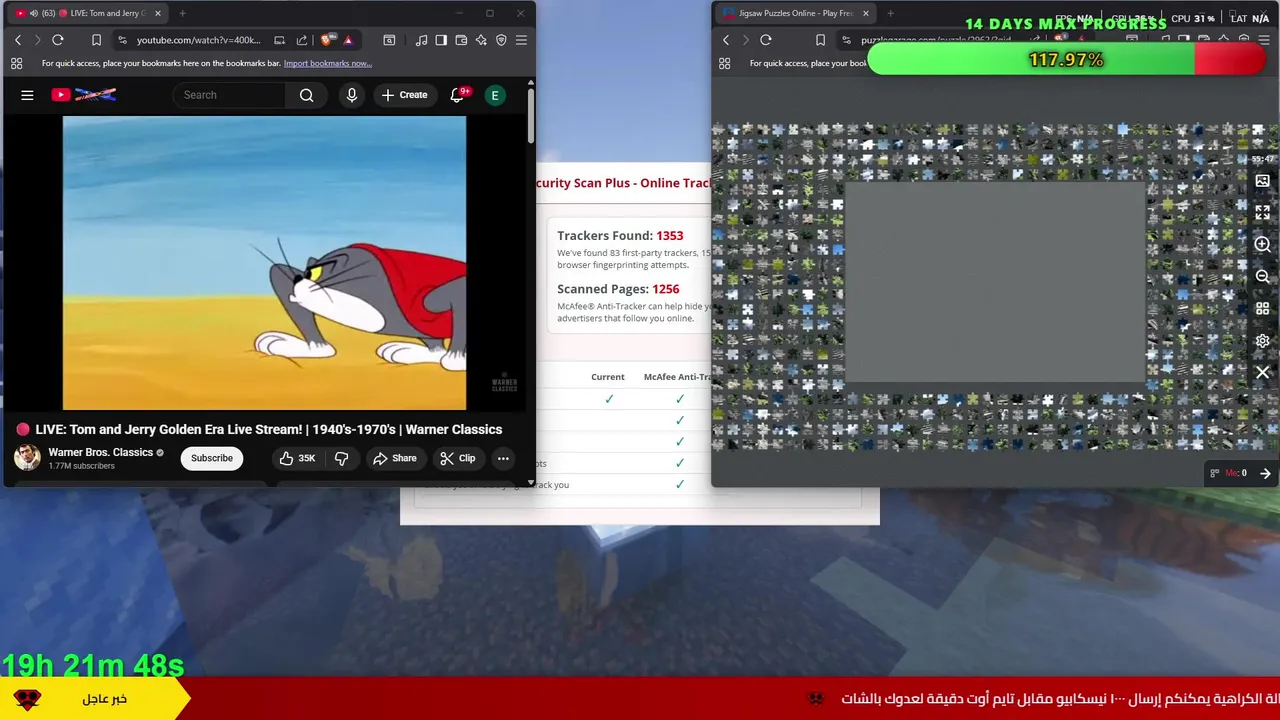Open the browser main menu in YouTube window

click(x=521, y=40)
